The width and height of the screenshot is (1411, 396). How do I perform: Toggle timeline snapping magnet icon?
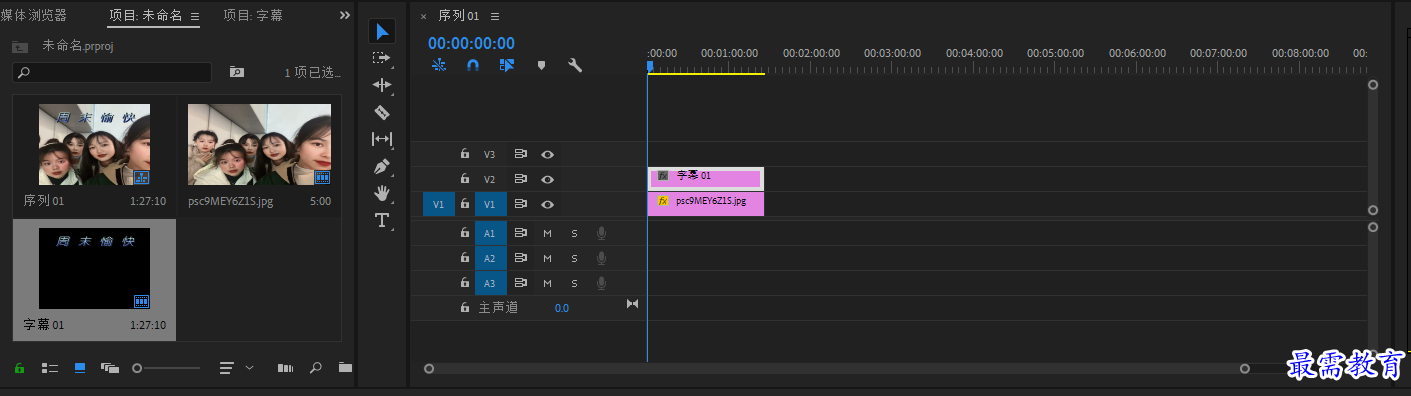coord(473,65)
